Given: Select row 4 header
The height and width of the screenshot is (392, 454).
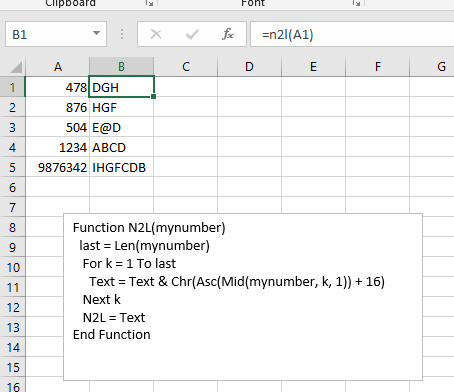Looking at the screenshot, I should click(12, 147).
